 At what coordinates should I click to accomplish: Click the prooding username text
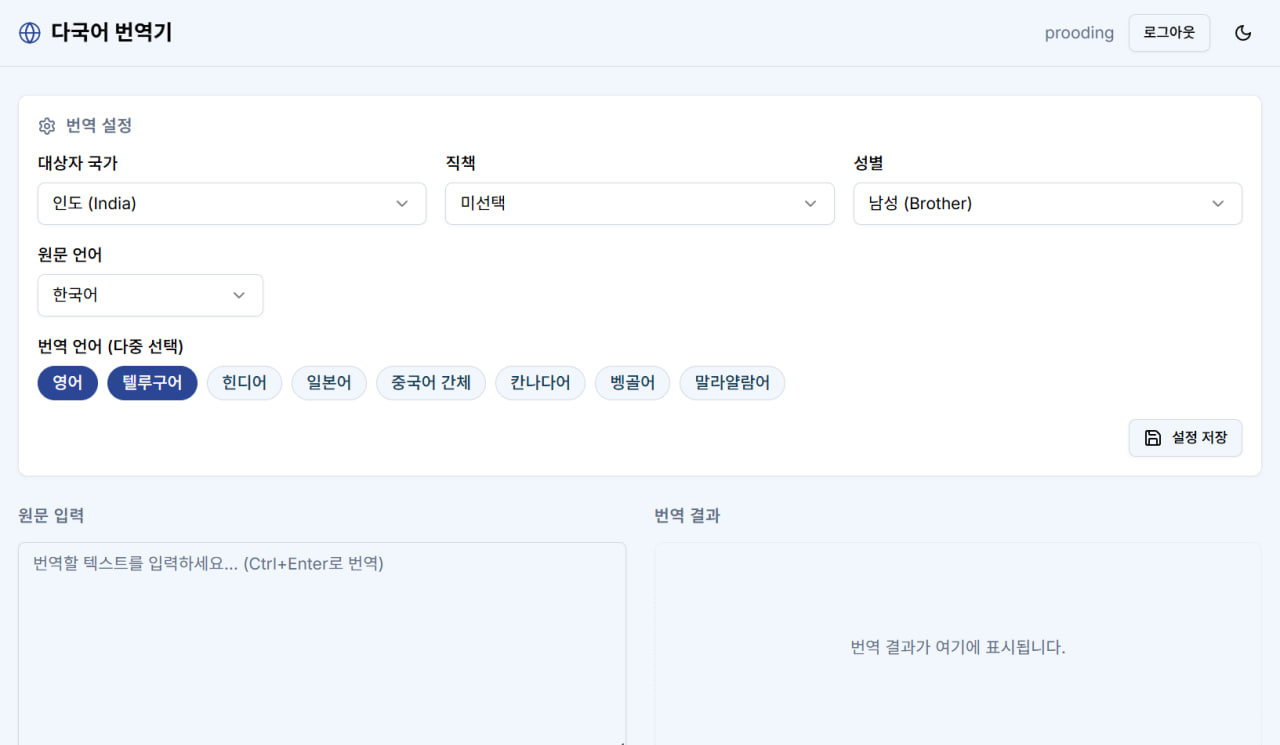[1079, 33]
